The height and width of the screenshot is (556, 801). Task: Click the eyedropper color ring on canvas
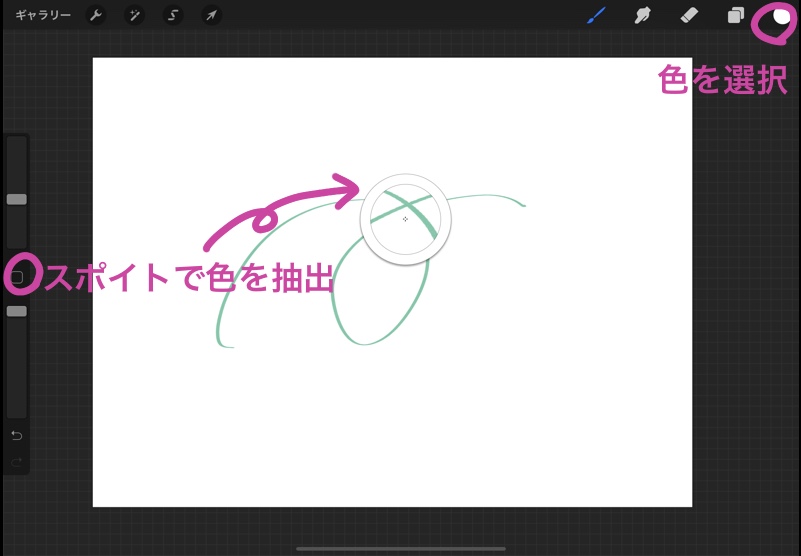(406, 219)
